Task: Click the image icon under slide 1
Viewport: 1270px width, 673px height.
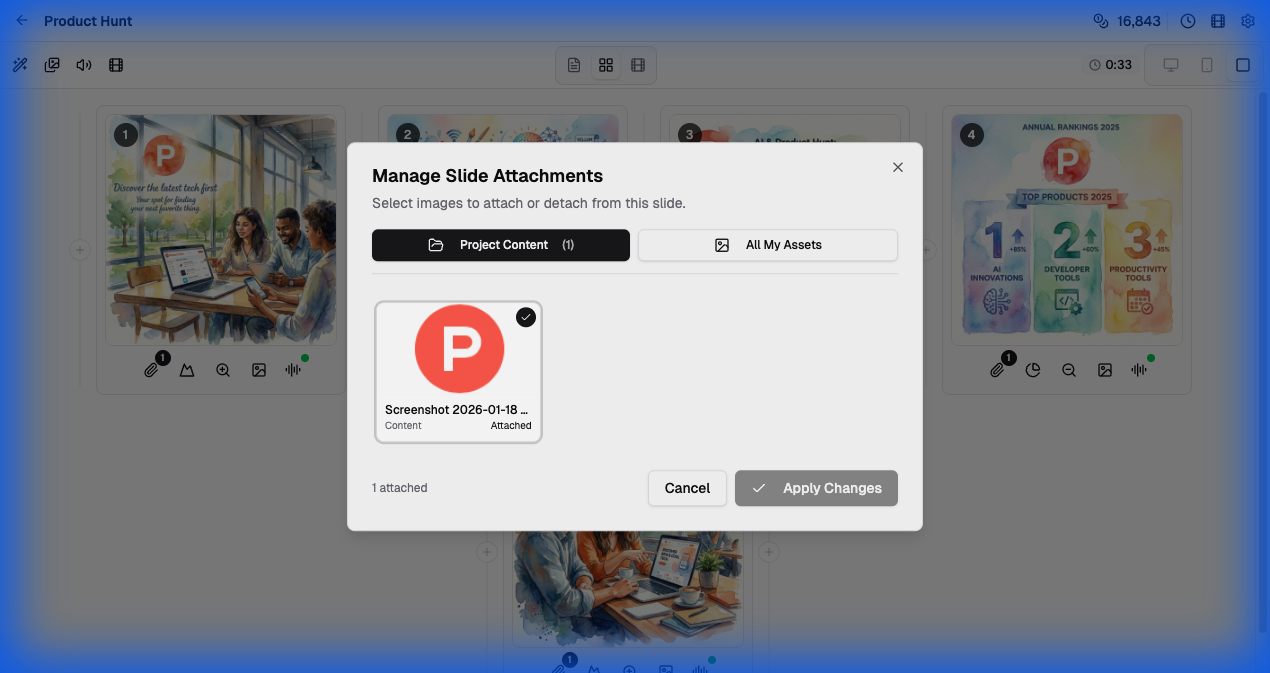Action: click(259, 370)
